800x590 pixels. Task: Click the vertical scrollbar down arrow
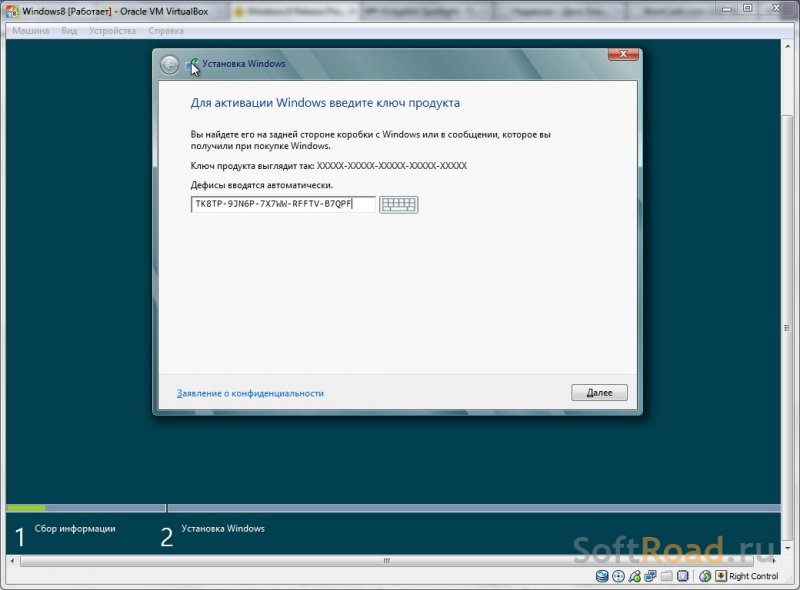tap(787, 548)
